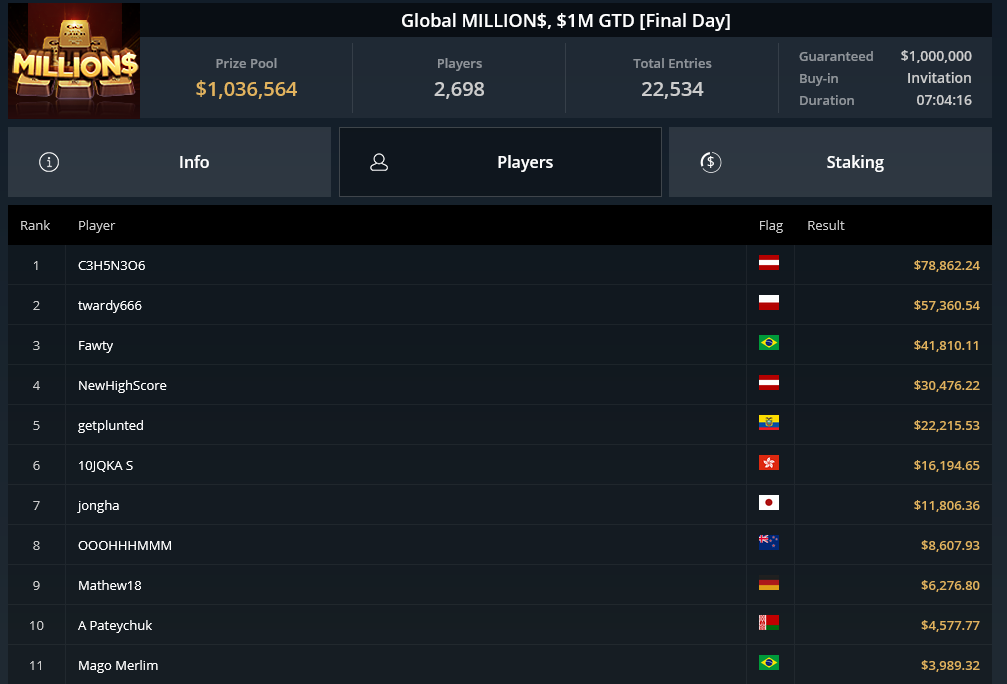Click the person silhouette icon
Viewport: 1007px width, 684px height.
click(379, 162)
